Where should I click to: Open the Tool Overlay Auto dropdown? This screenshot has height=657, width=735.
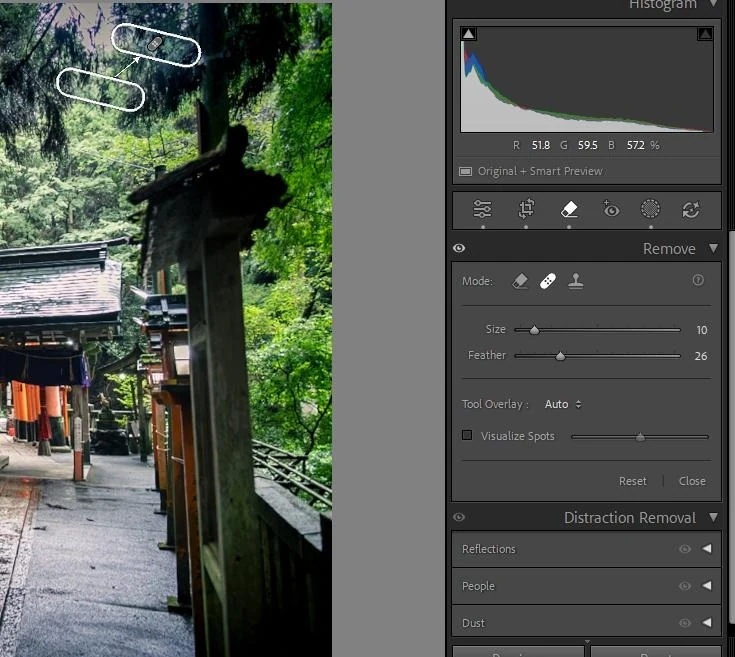tap(563, 404)
